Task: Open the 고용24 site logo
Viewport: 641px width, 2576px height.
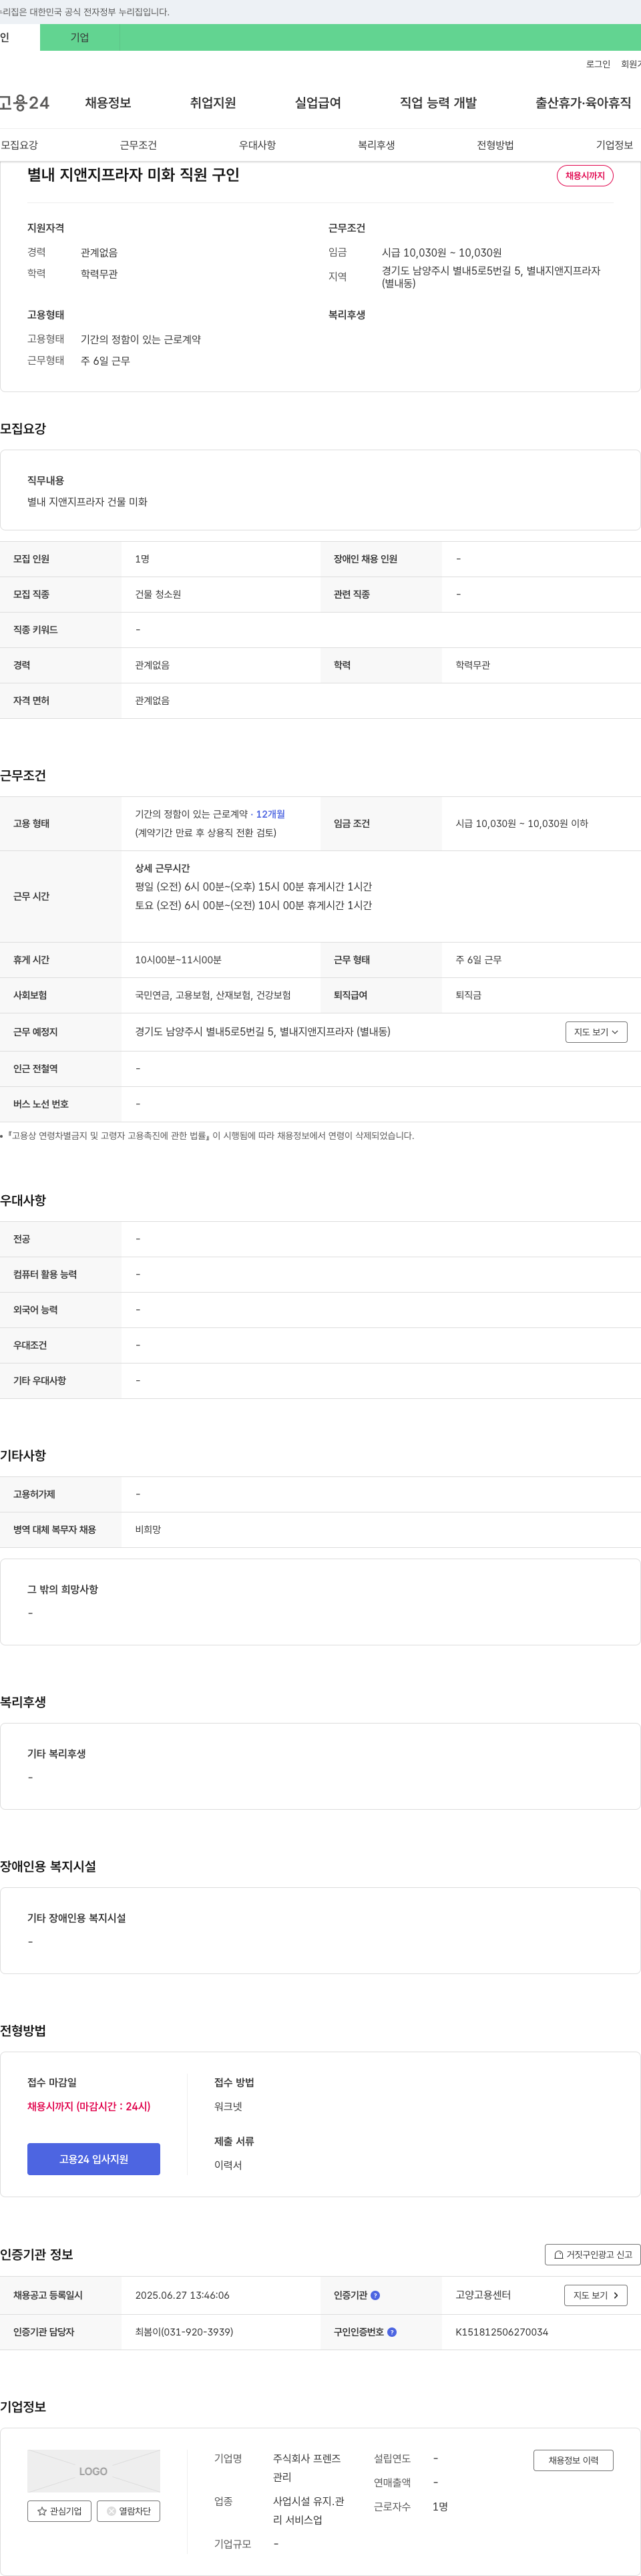Action: [25, 103]
